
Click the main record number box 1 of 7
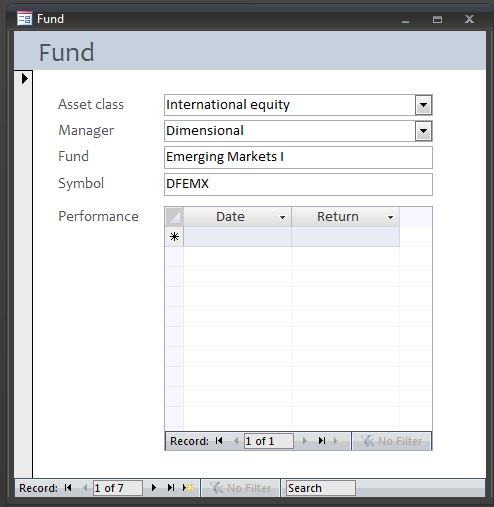[x=118, y=488]
